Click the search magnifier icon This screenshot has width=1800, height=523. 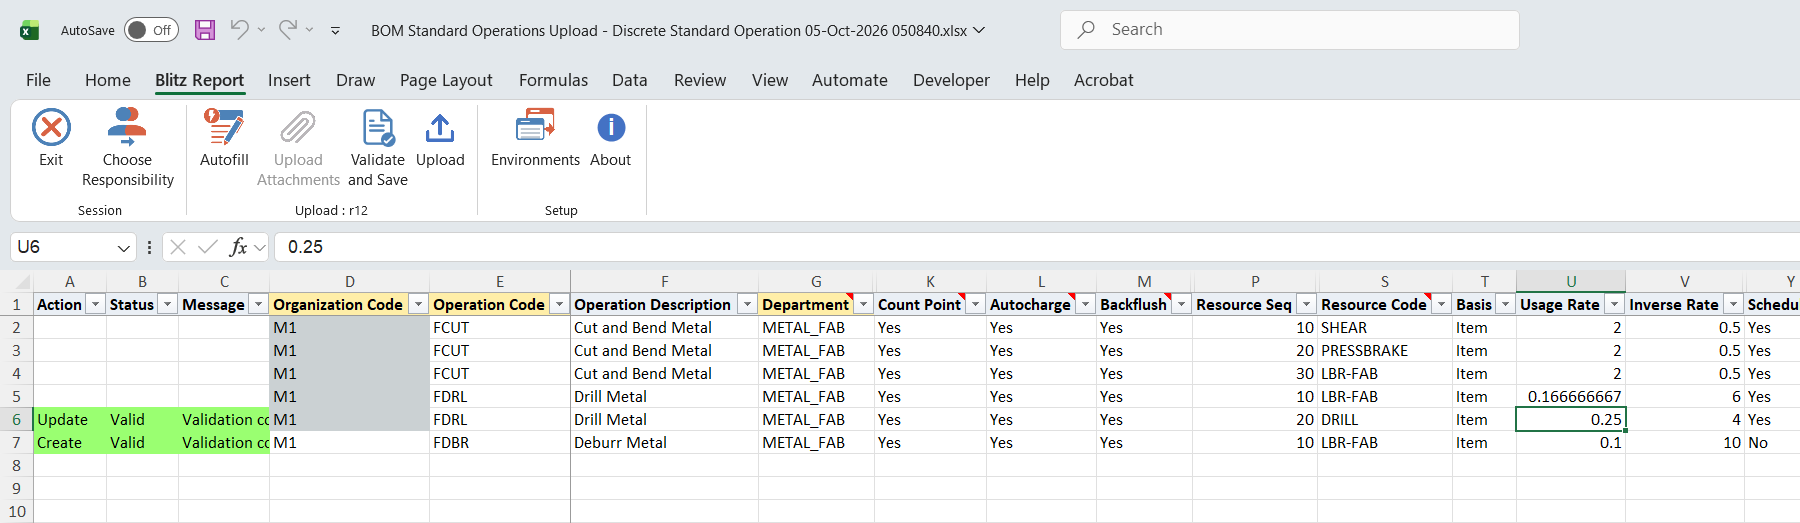[x=1086, y=30]
